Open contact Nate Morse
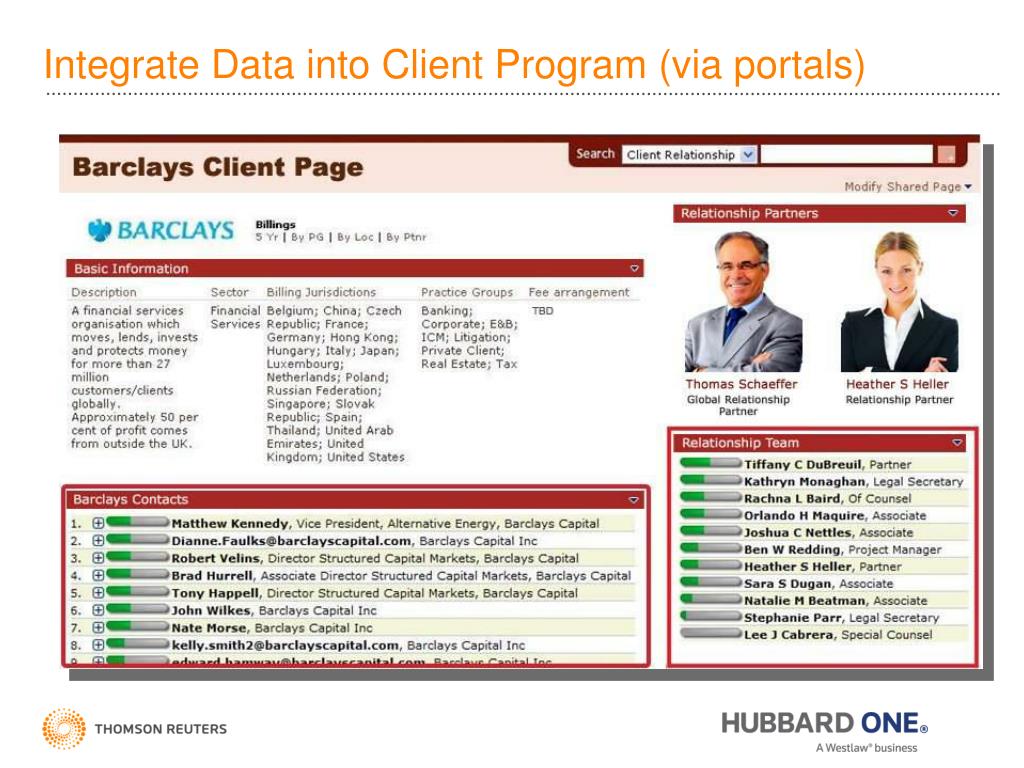 click(x=209, y=628)
